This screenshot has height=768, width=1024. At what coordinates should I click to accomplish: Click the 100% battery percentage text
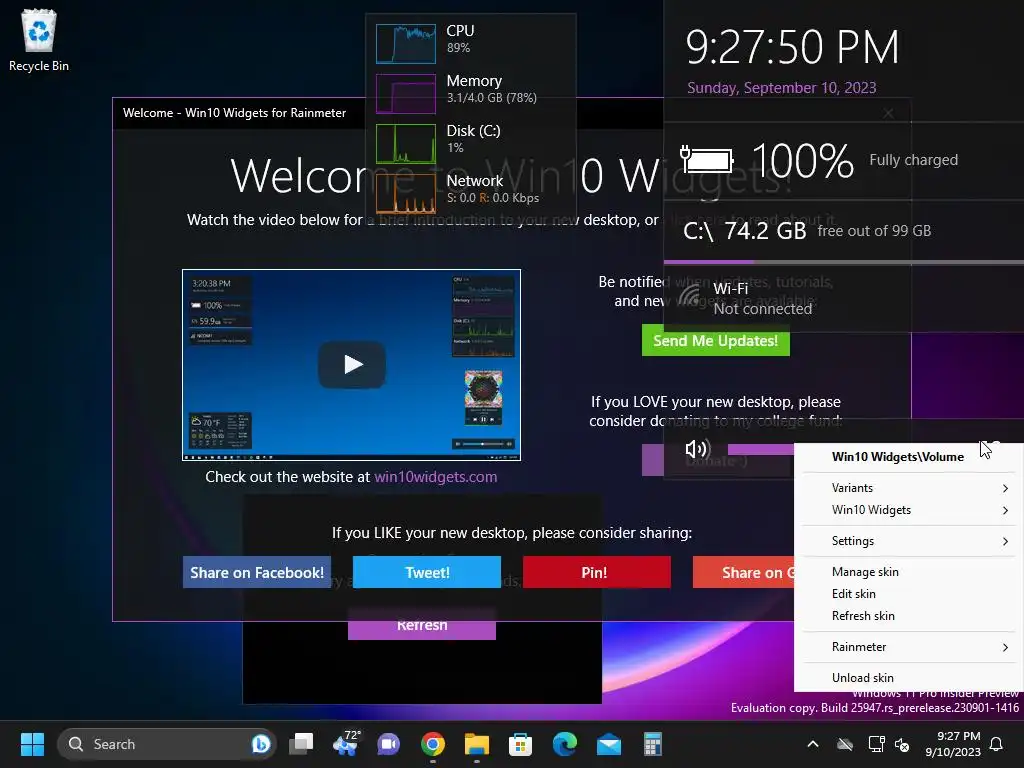pos(803,160)
